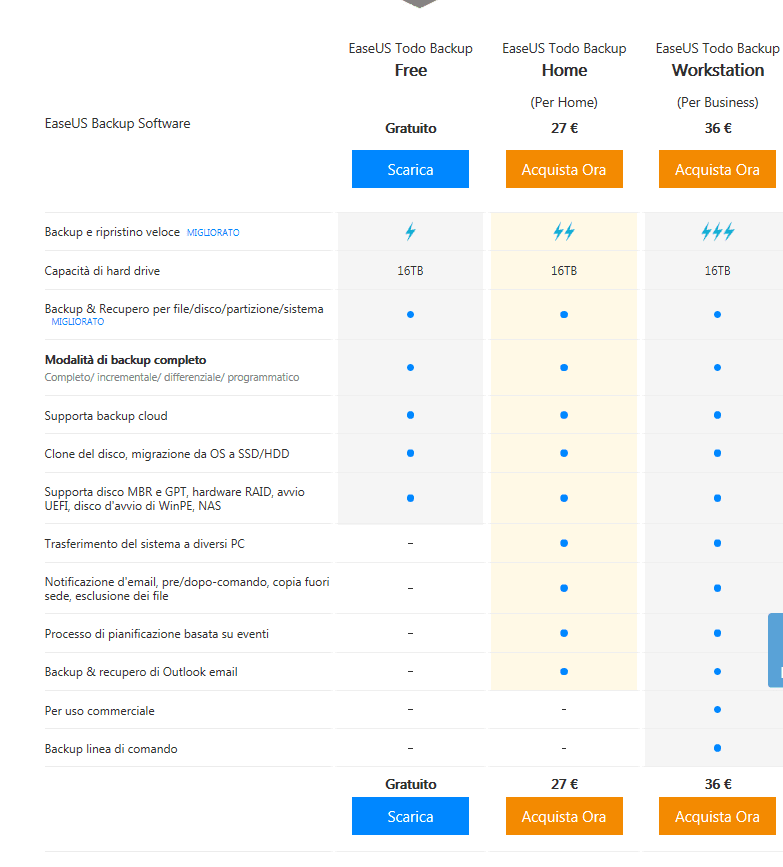Click Workstation dot for commercial use row
This screenshot has height=867, width=783.
(x=717, y=709)
